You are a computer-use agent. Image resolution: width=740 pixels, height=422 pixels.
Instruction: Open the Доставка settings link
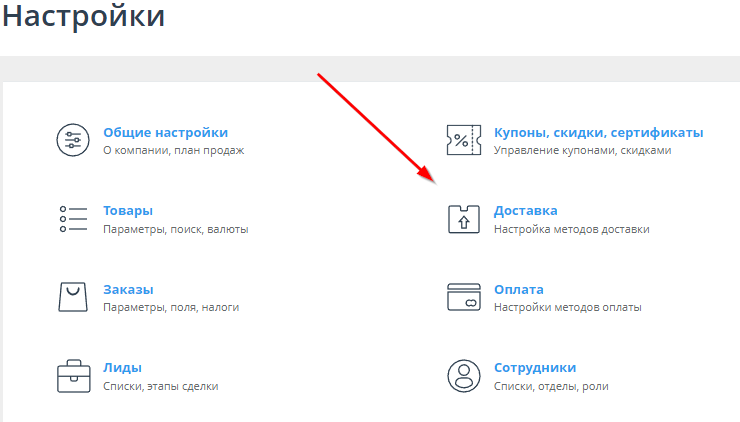(526, 211)
